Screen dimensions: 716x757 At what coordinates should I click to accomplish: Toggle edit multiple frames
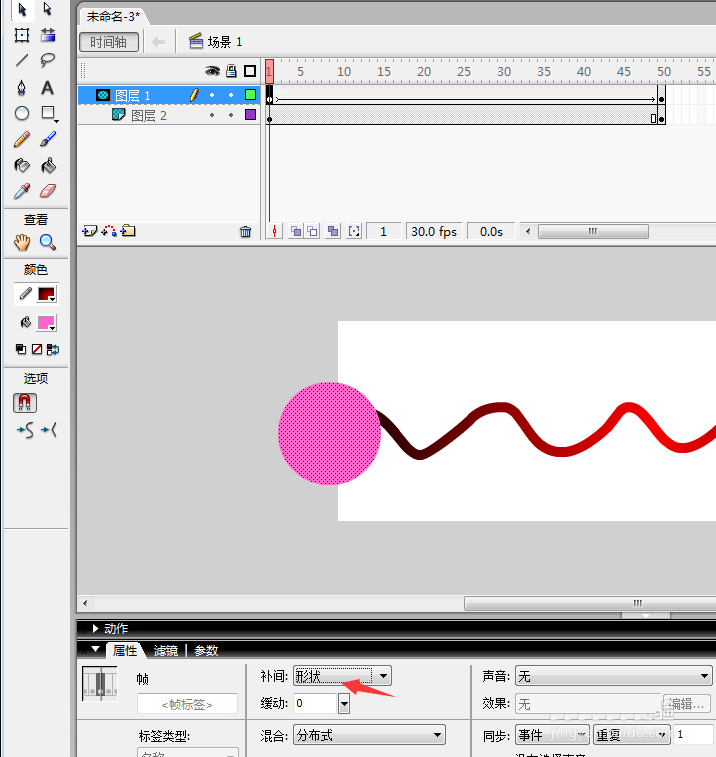click(x=333, y=232)
